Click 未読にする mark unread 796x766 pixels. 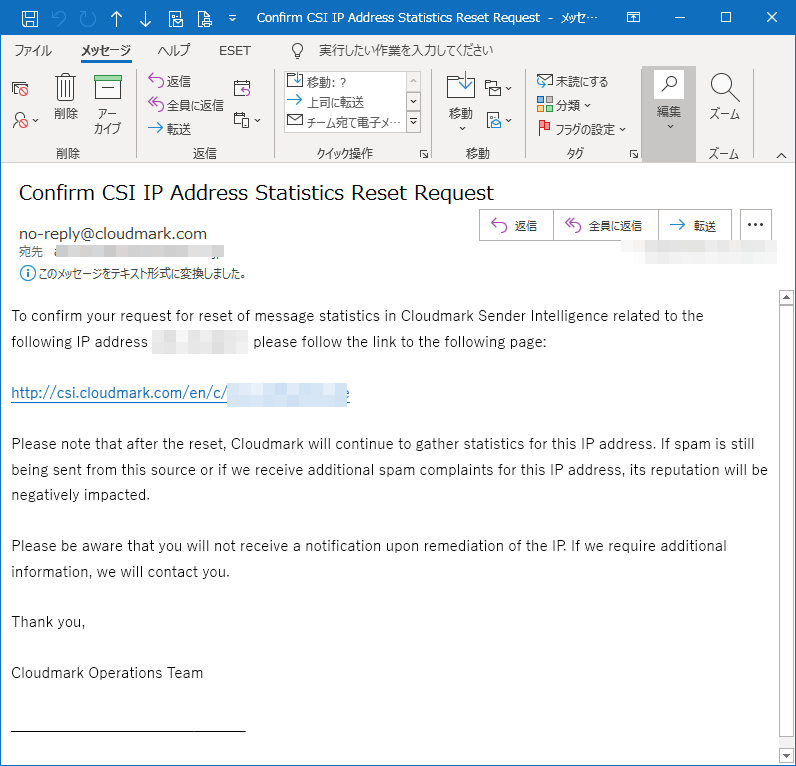[x=572, y=81]
